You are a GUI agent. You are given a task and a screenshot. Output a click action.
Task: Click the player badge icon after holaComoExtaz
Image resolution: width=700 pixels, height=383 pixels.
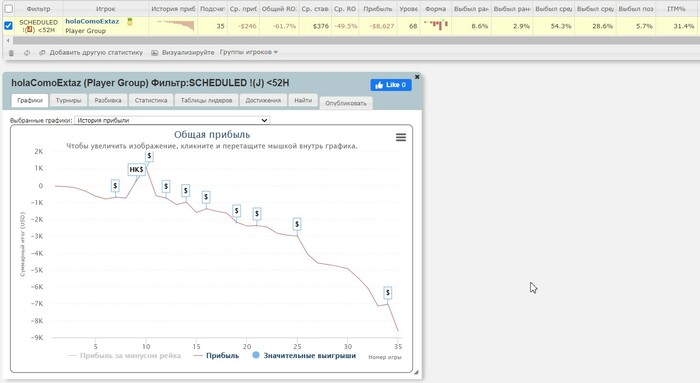pos(130,21)
